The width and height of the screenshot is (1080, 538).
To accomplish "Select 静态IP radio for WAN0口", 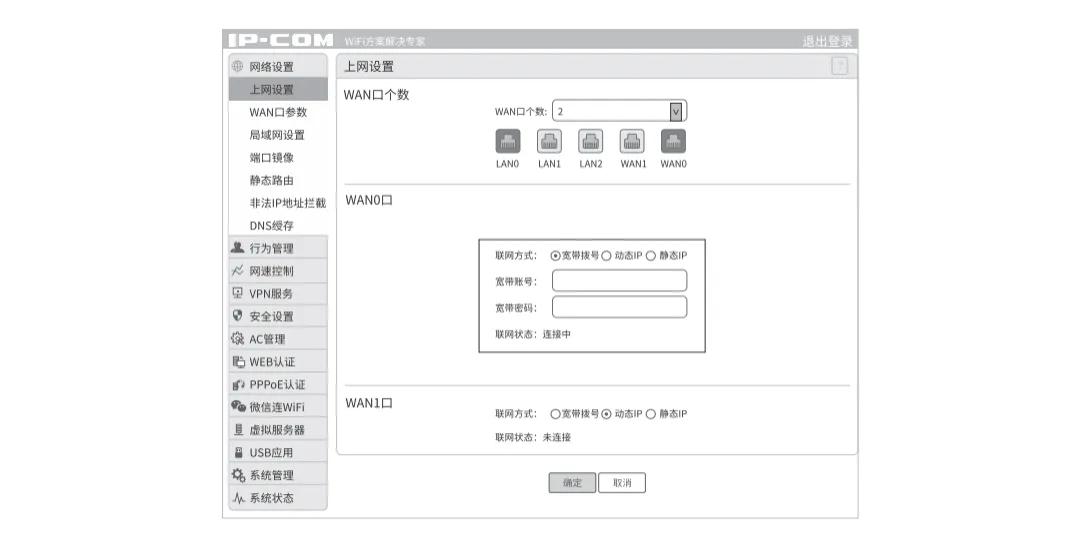I will pyautogui.click(x=651, y=256).
